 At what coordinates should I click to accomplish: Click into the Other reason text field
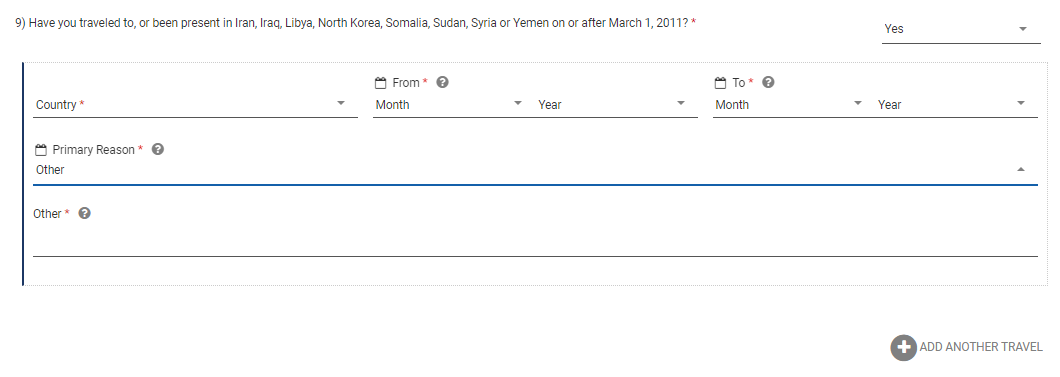535,243
